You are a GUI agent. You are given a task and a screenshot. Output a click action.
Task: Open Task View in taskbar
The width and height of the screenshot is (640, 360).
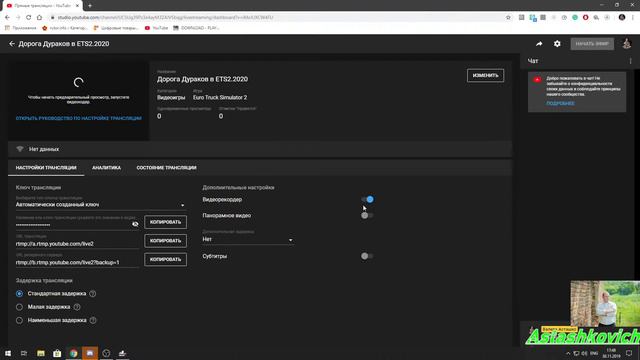pos(24,353)
